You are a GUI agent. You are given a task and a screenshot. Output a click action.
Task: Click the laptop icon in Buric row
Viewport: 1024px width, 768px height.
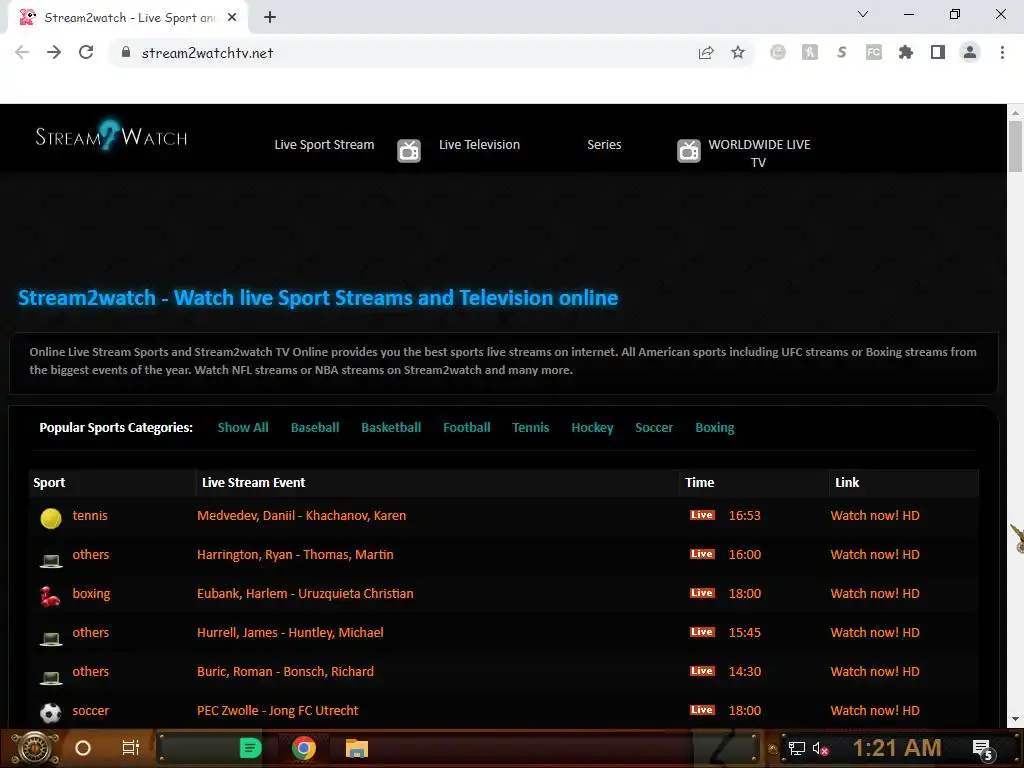tap(51, 677)
